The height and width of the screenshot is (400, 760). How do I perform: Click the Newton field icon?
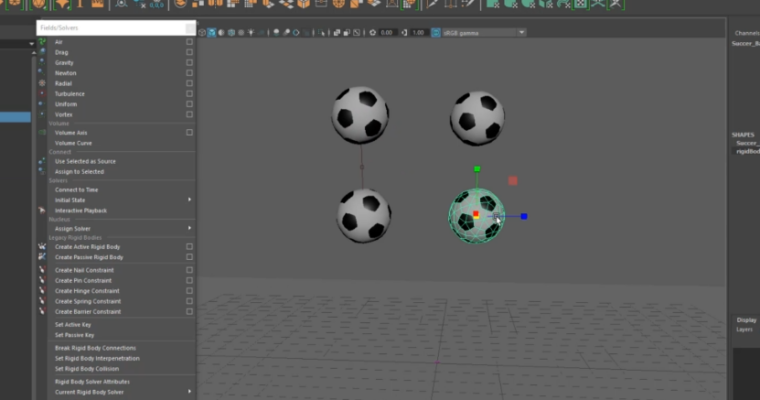click(x=42, y=73)
